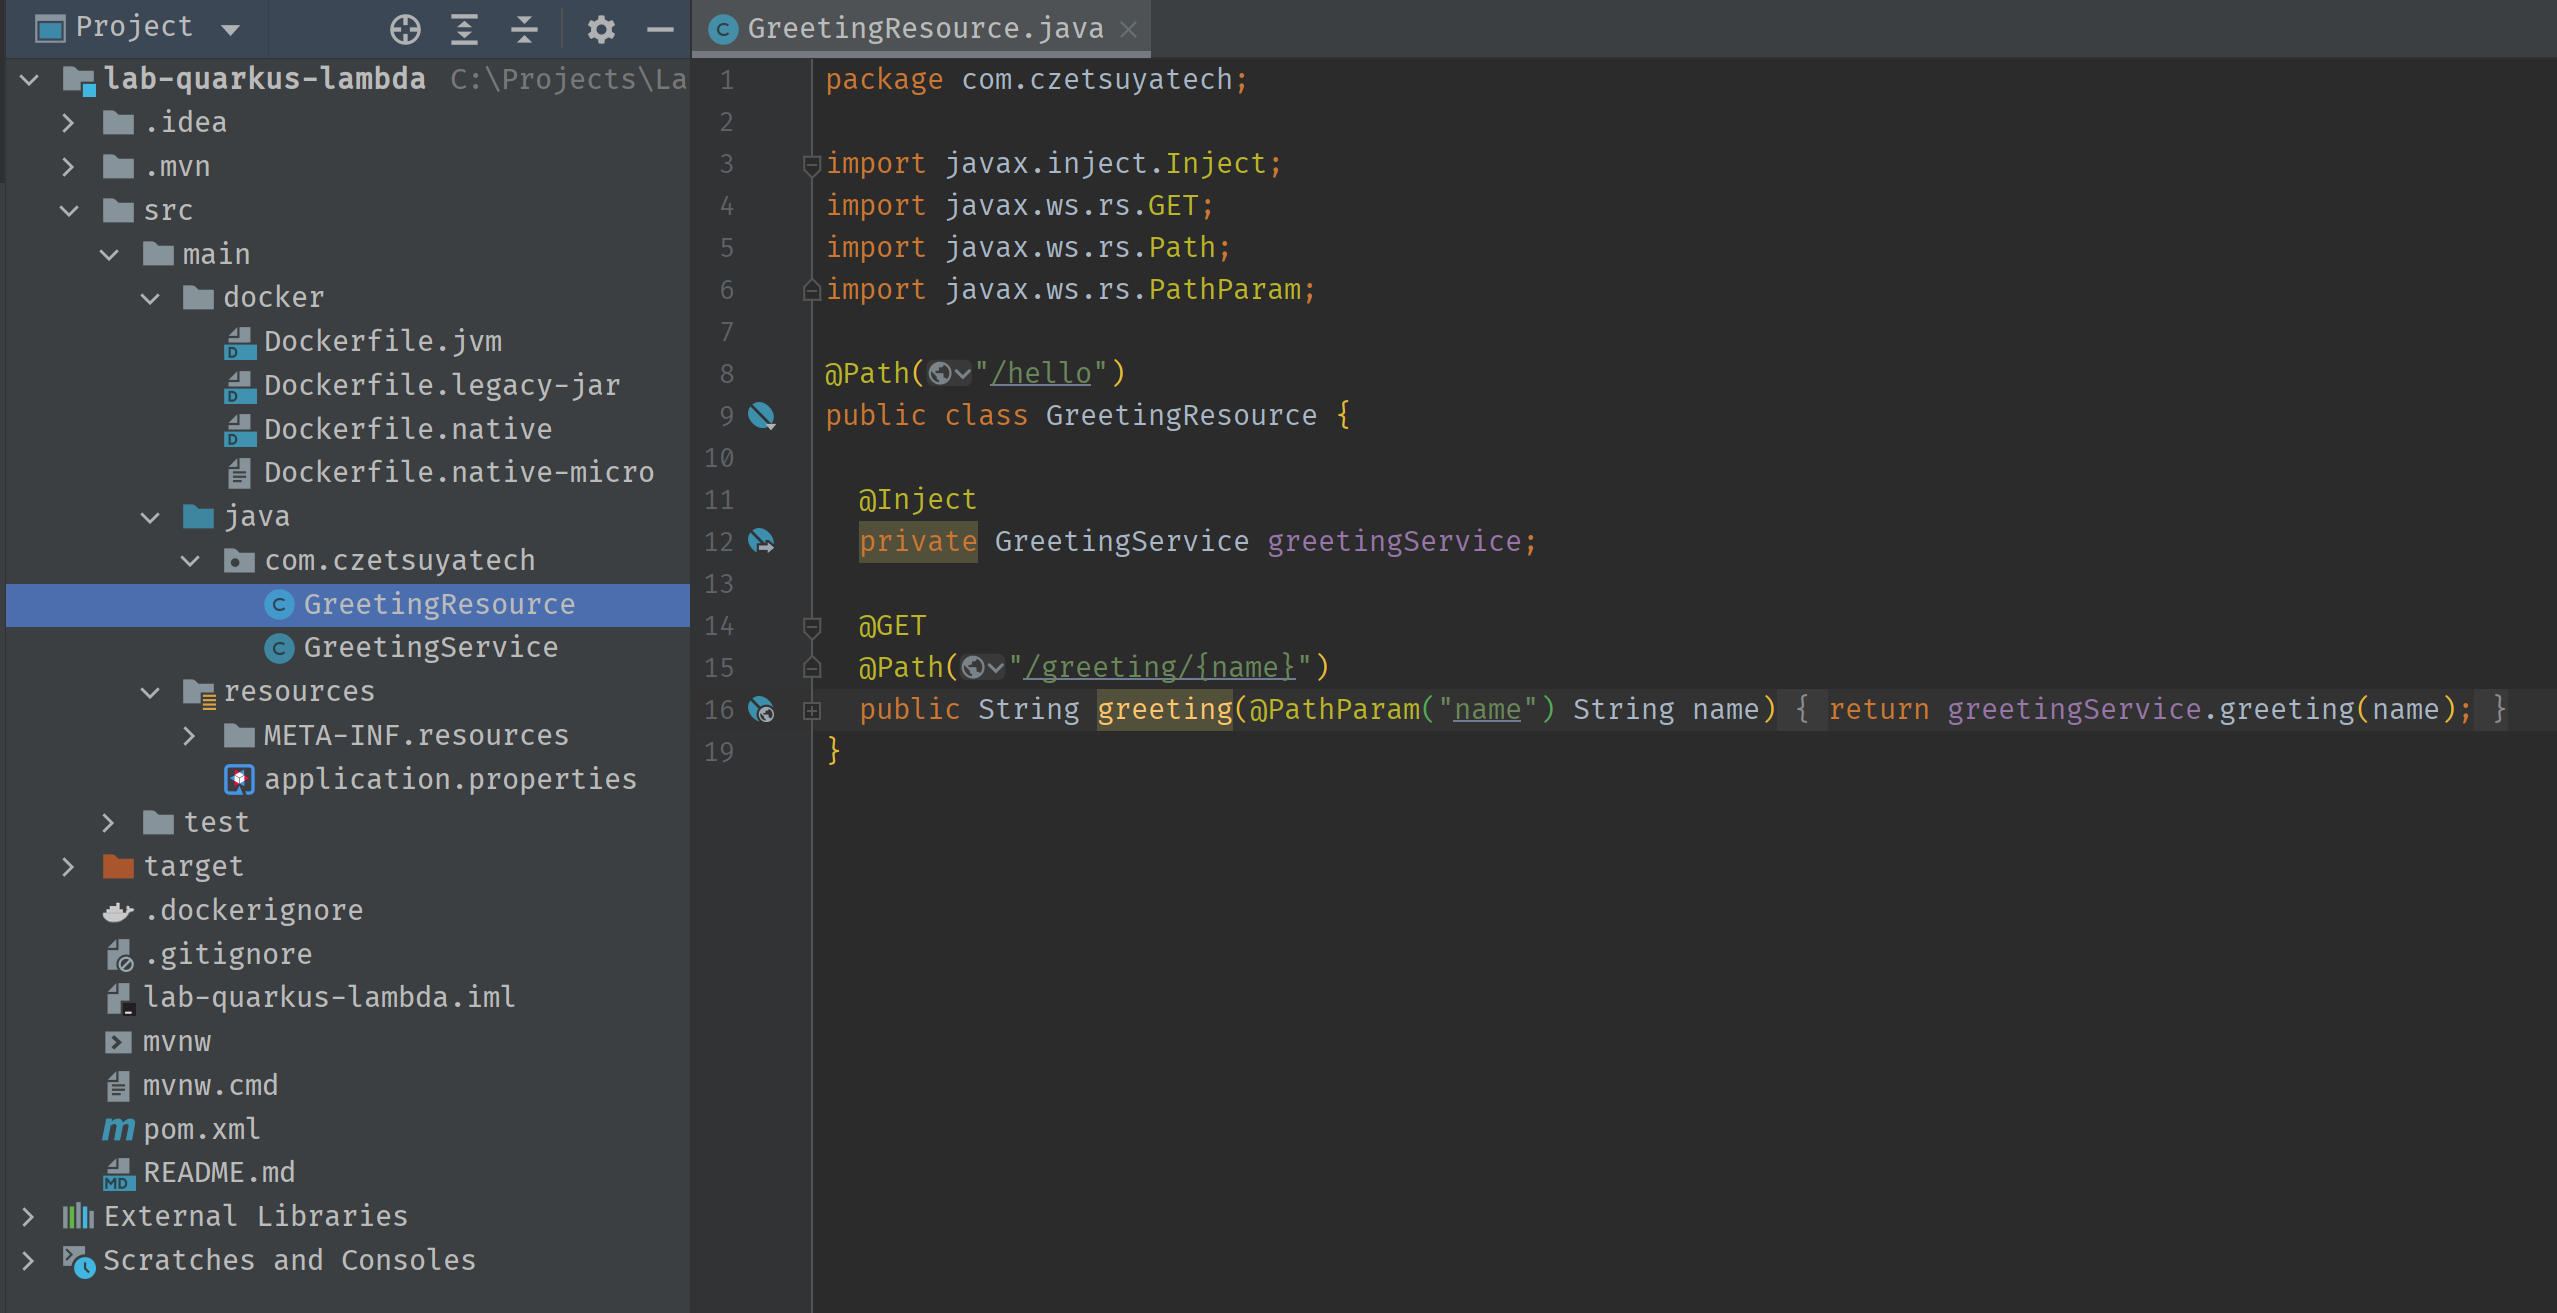
Task: Click the Select Opened File locate icon
Action: point(405,29)
